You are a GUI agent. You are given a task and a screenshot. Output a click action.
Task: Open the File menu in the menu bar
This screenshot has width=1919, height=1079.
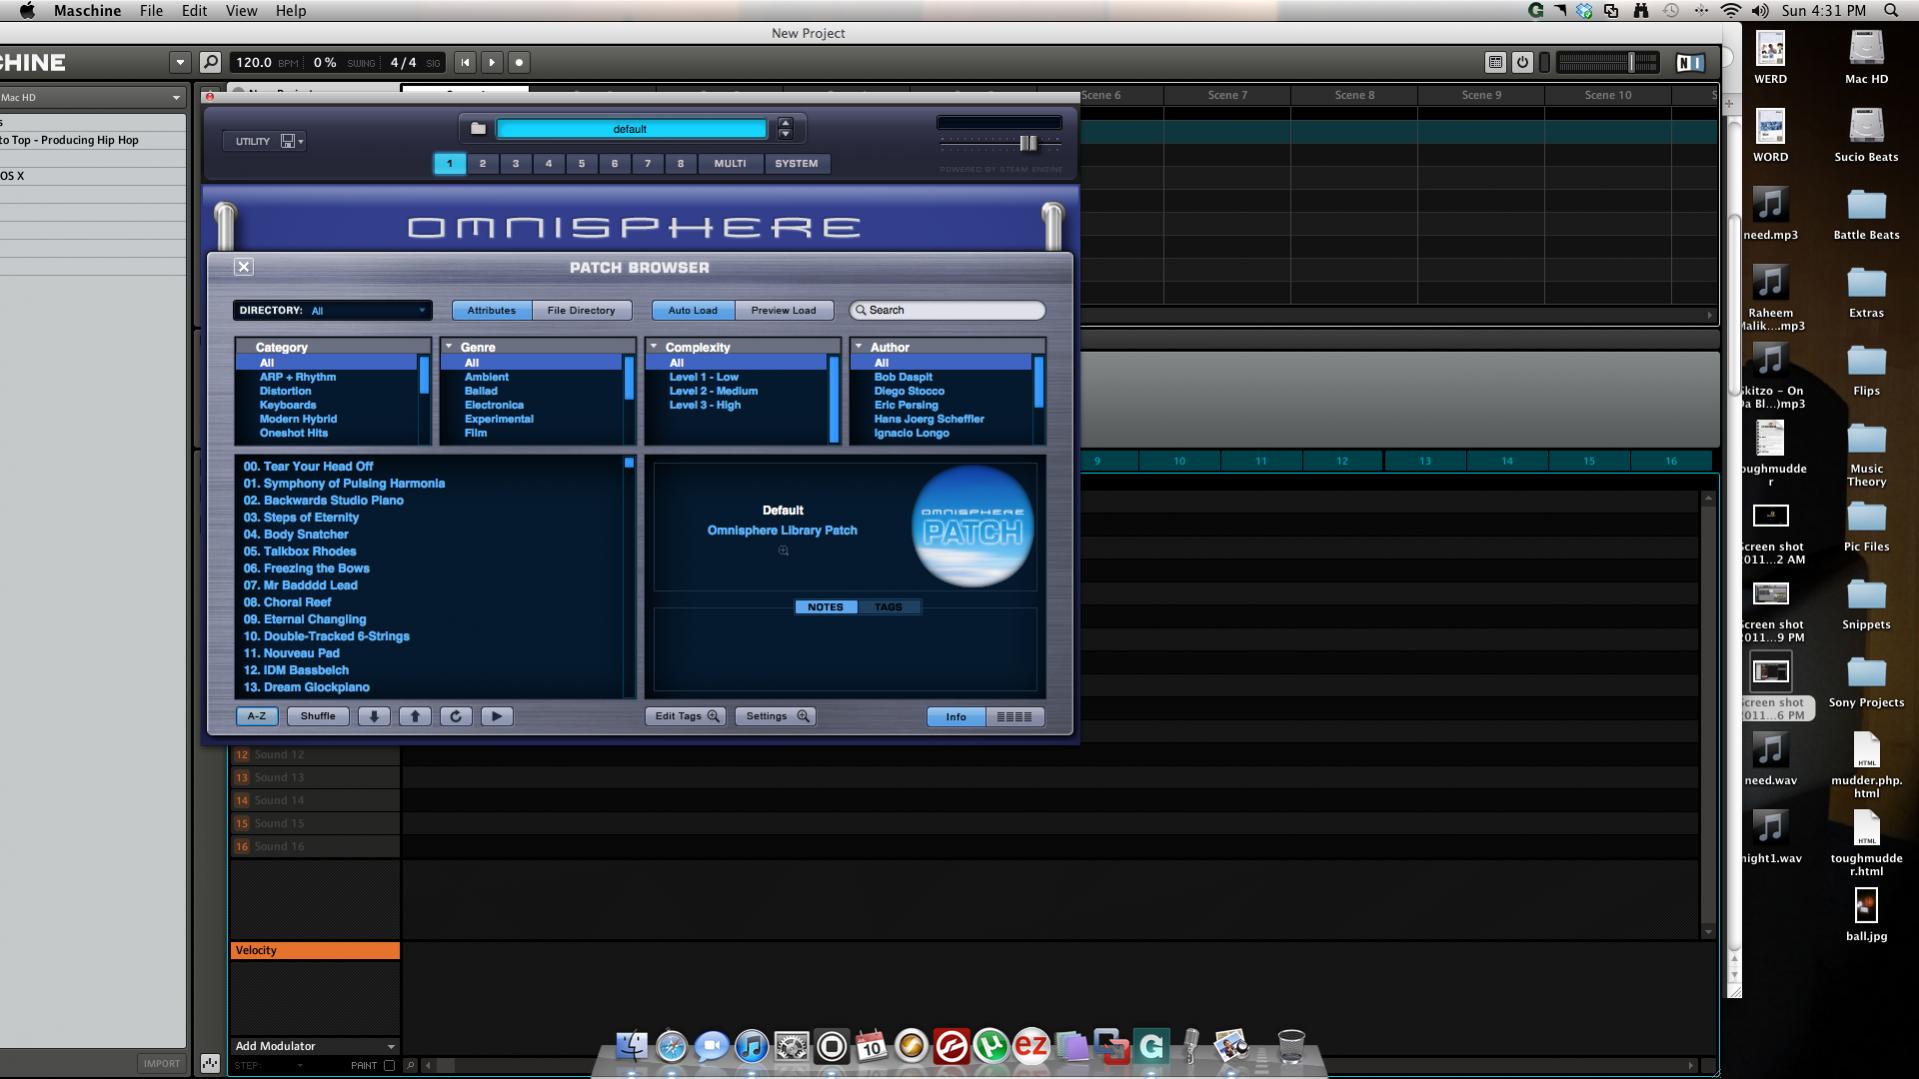pos(151,10)
